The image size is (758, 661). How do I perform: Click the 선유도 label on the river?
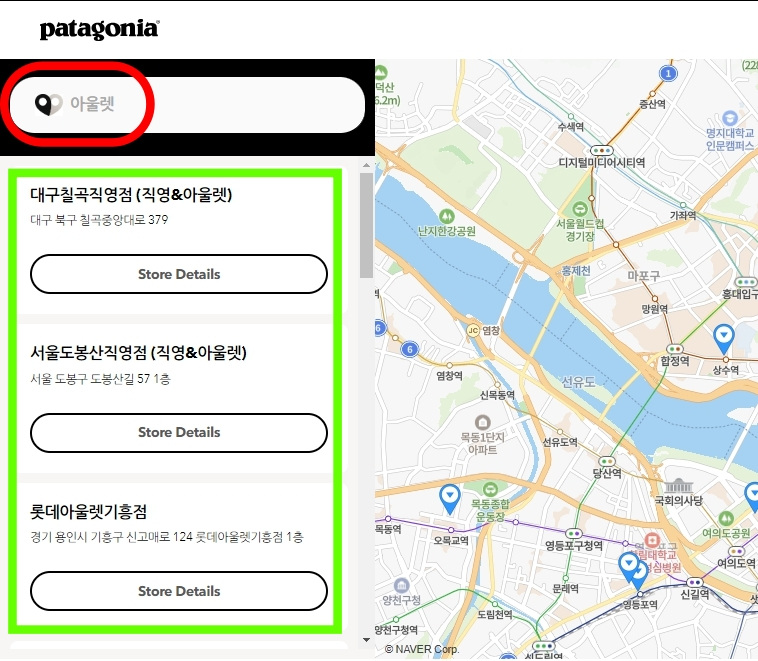pos(578,382)
